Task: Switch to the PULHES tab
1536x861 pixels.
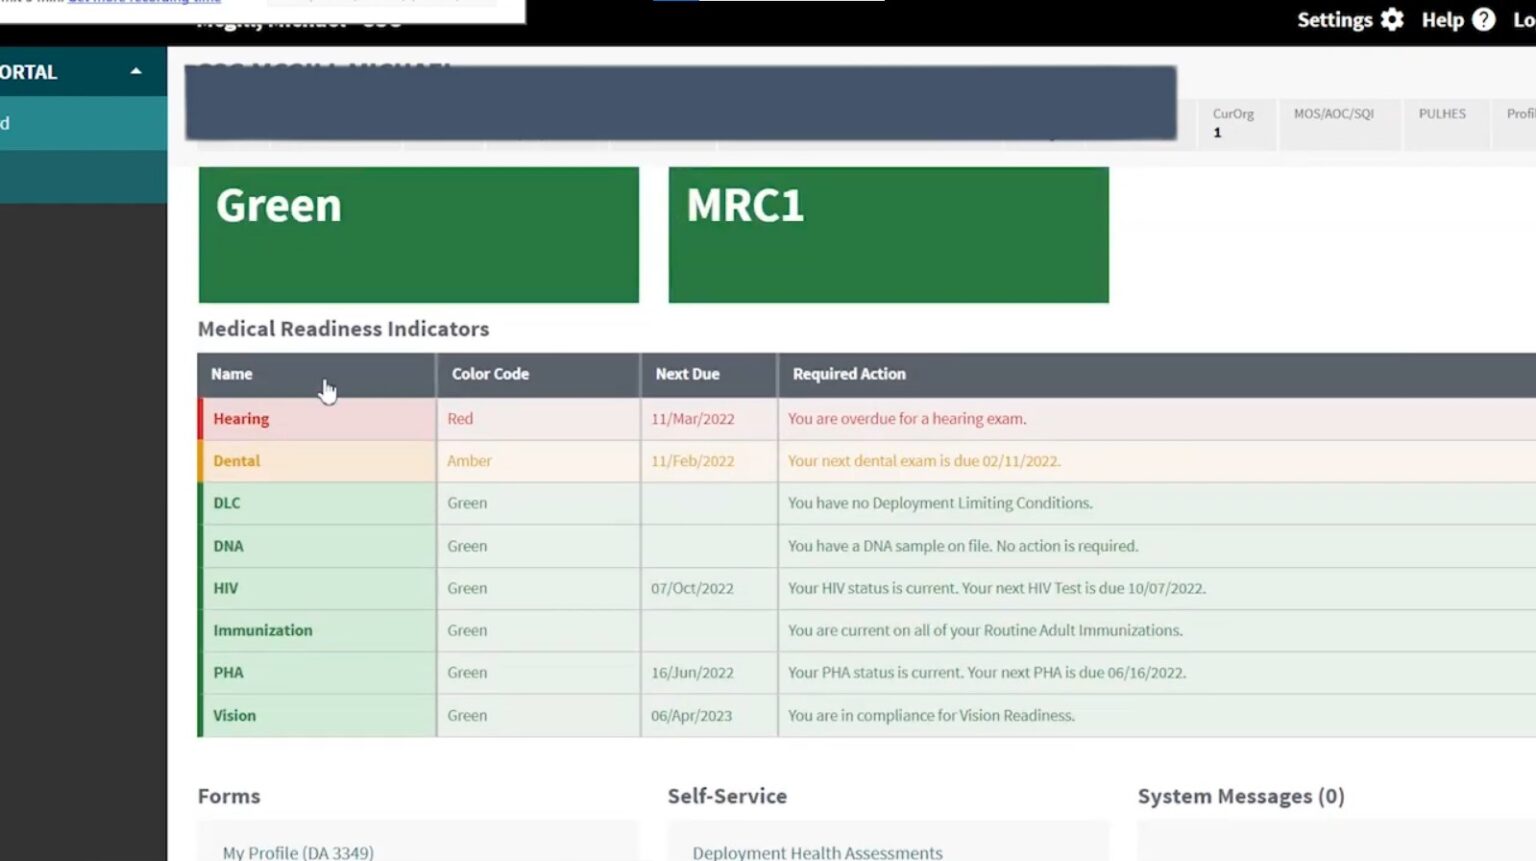Action: [x=1441, y=114]
